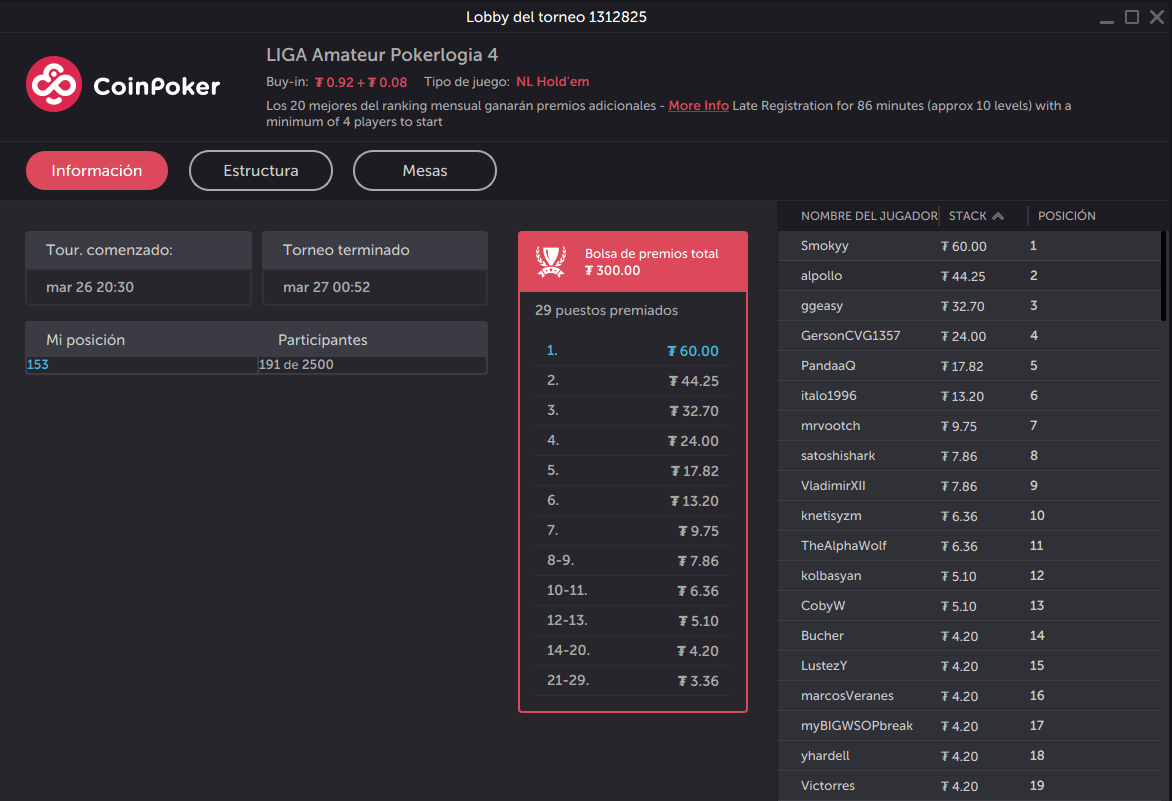The image size is (1172, 801).
Task: Click the Mi posición value 153
Action: click(37, 364)
